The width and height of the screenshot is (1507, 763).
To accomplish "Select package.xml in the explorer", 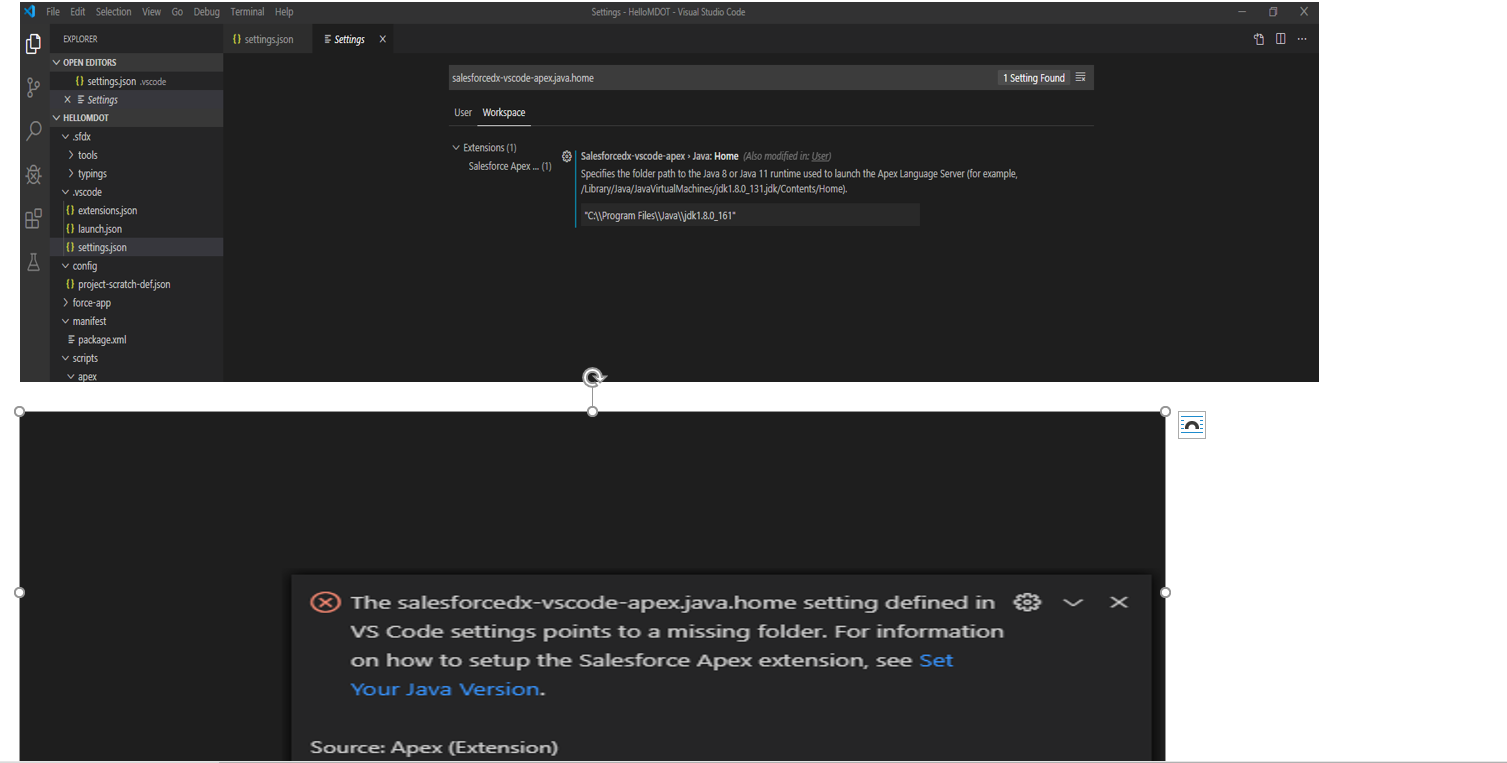I will coord(101,339).
